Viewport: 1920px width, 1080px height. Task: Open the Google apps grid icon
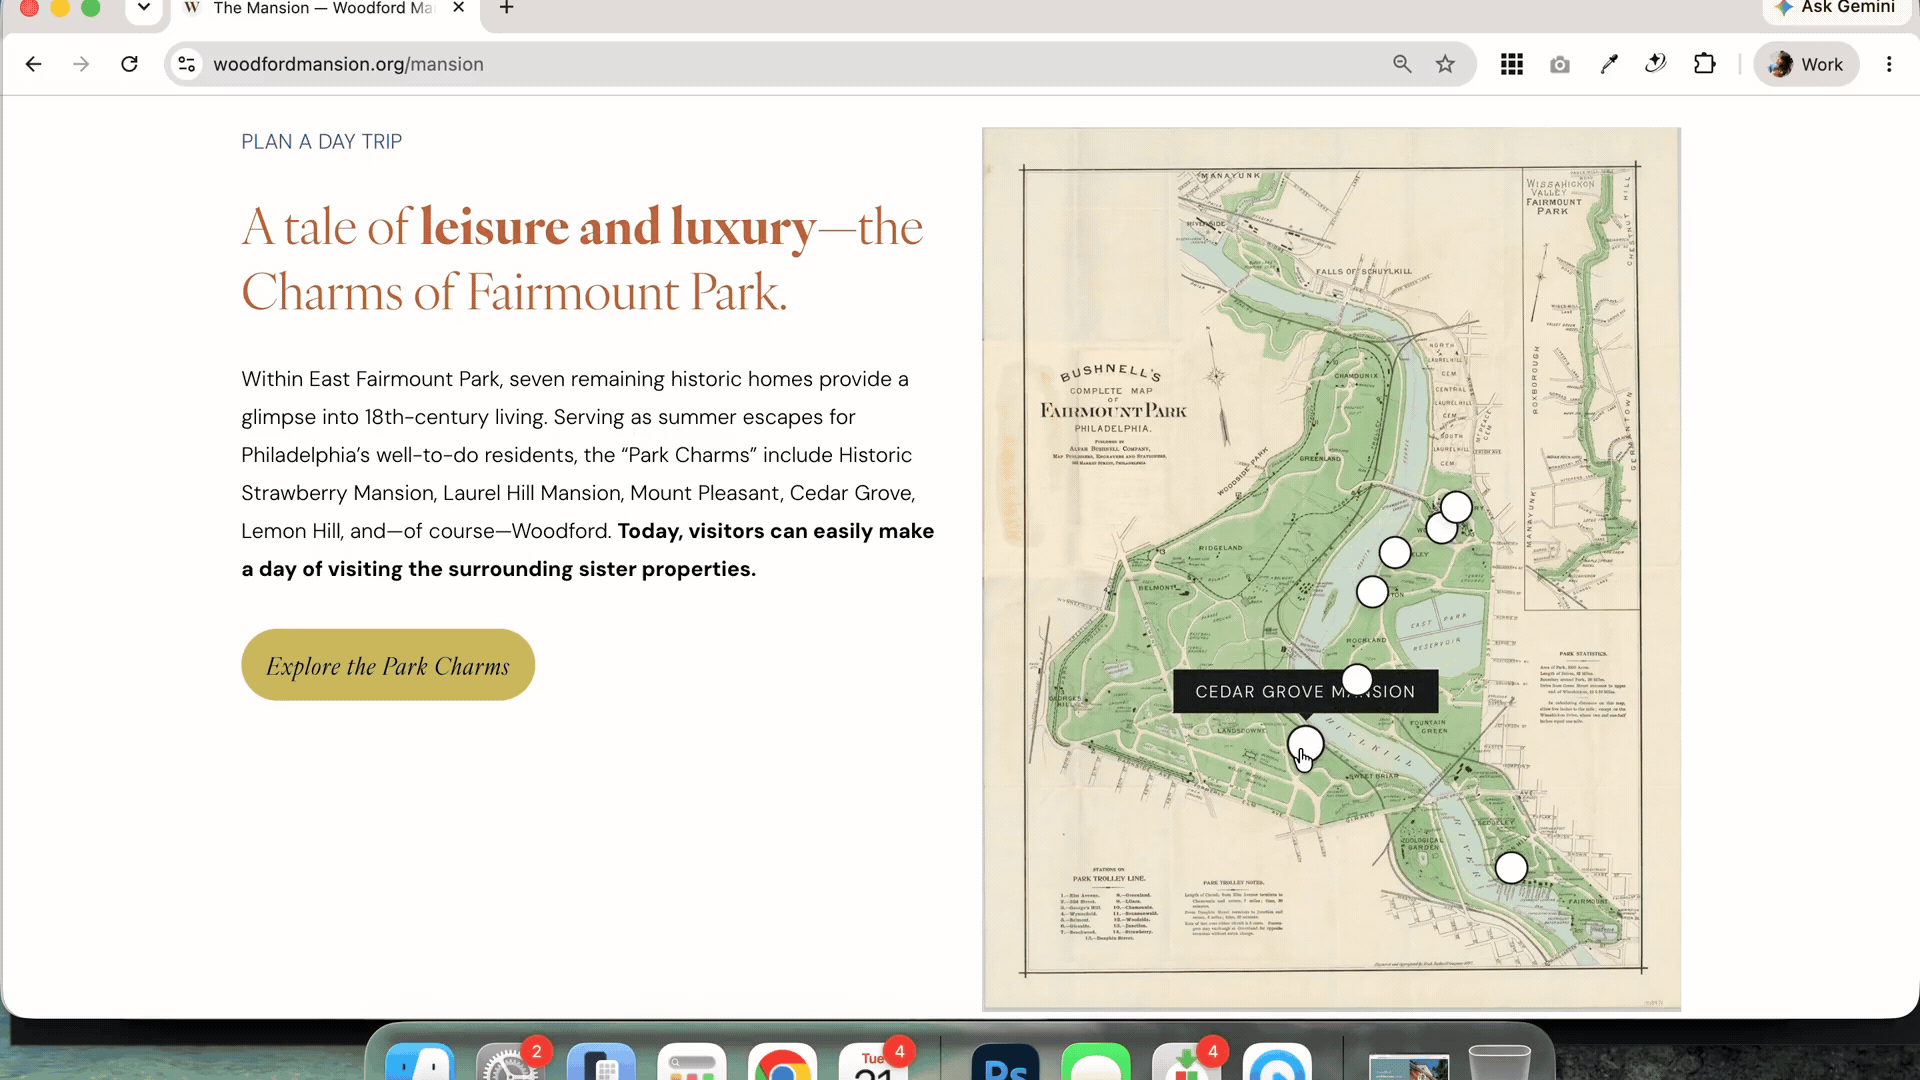click(1511, 64)
